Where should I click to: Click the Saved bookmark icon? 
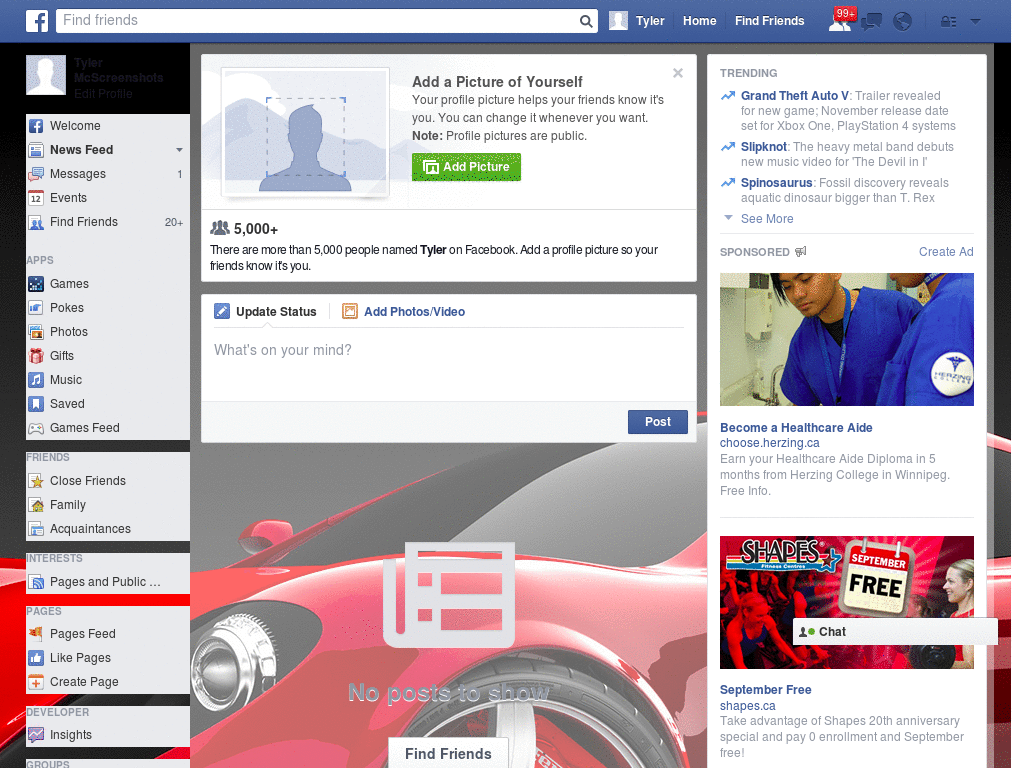click(36, 404)
